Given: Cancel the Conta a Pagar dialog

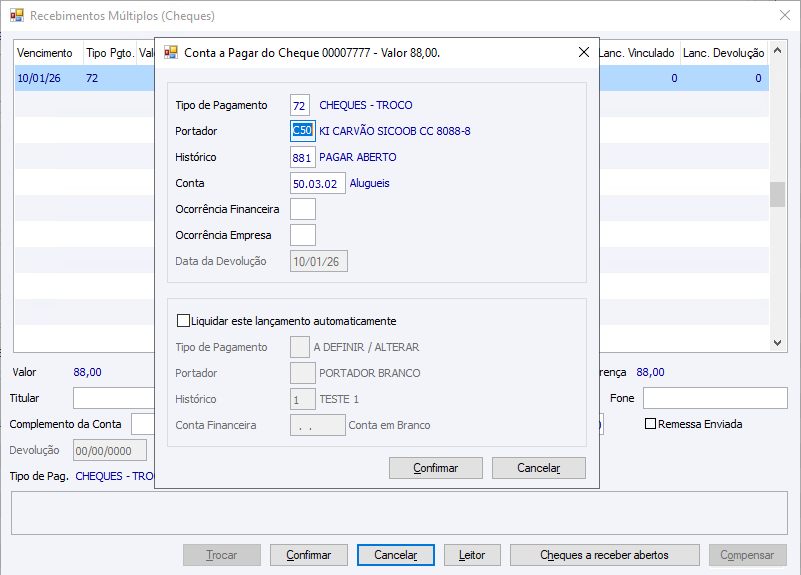Looking at the screenshot, I should tap(539, 468).
